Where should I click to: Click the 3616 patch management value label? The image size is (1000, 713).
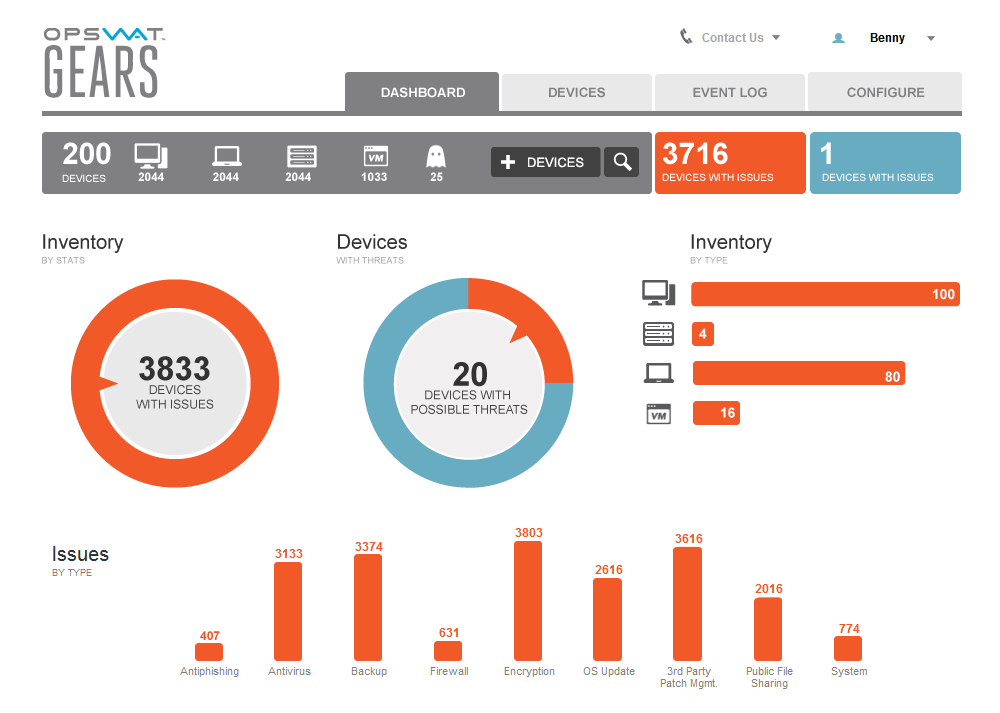(689, 539)
